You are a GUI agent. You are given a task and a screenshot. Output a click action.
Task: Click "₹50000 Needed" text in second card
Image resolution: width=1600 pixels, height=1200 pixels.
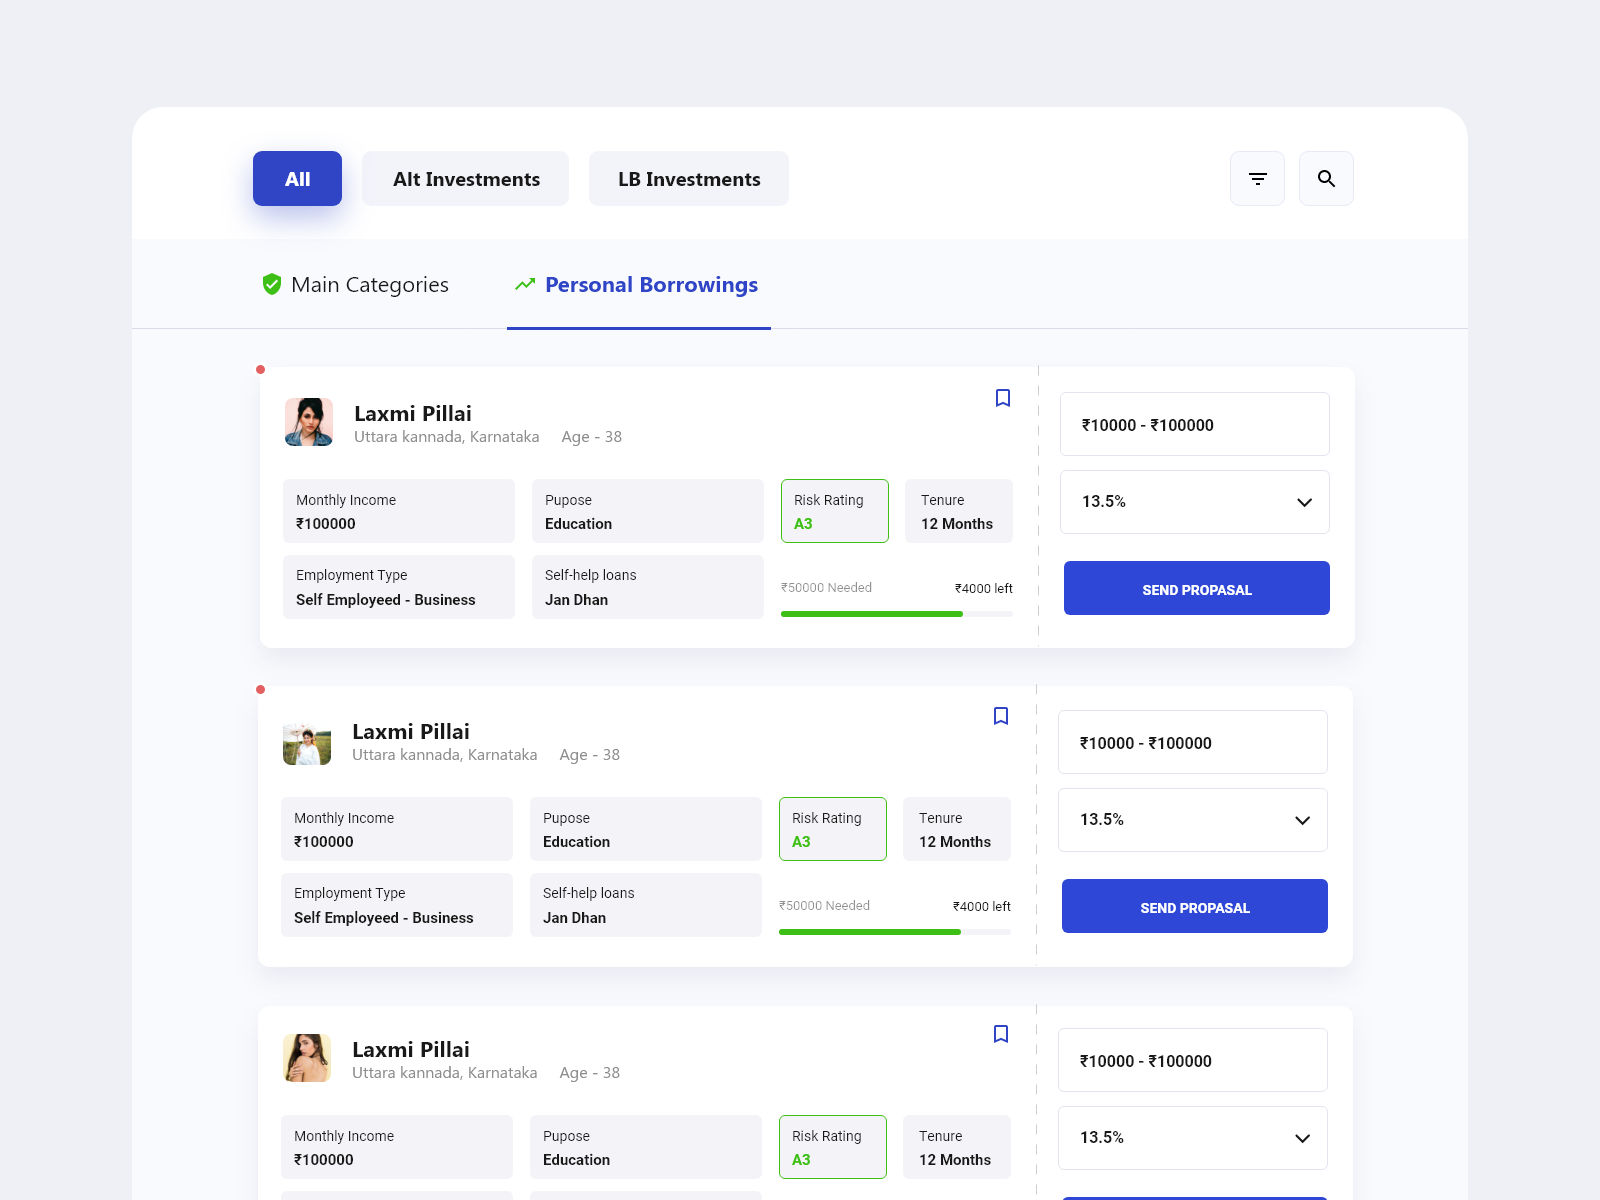(x=825, y=906)
